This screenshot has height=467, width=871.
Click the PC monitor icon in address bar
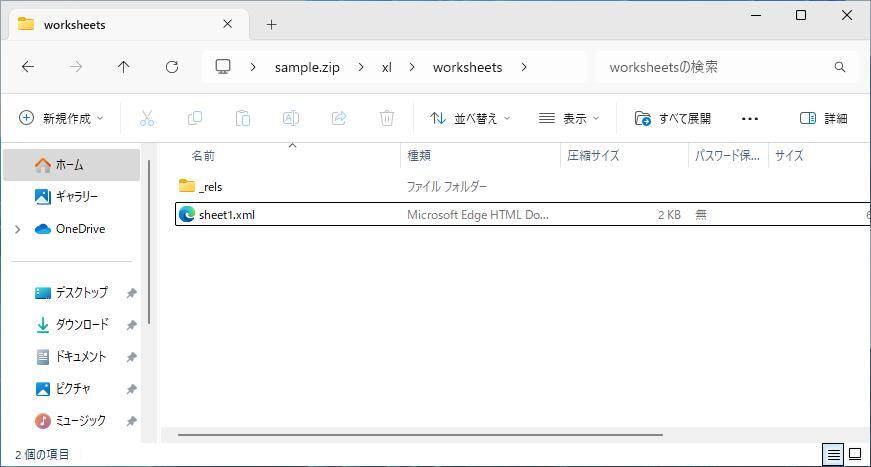(223, 67)
